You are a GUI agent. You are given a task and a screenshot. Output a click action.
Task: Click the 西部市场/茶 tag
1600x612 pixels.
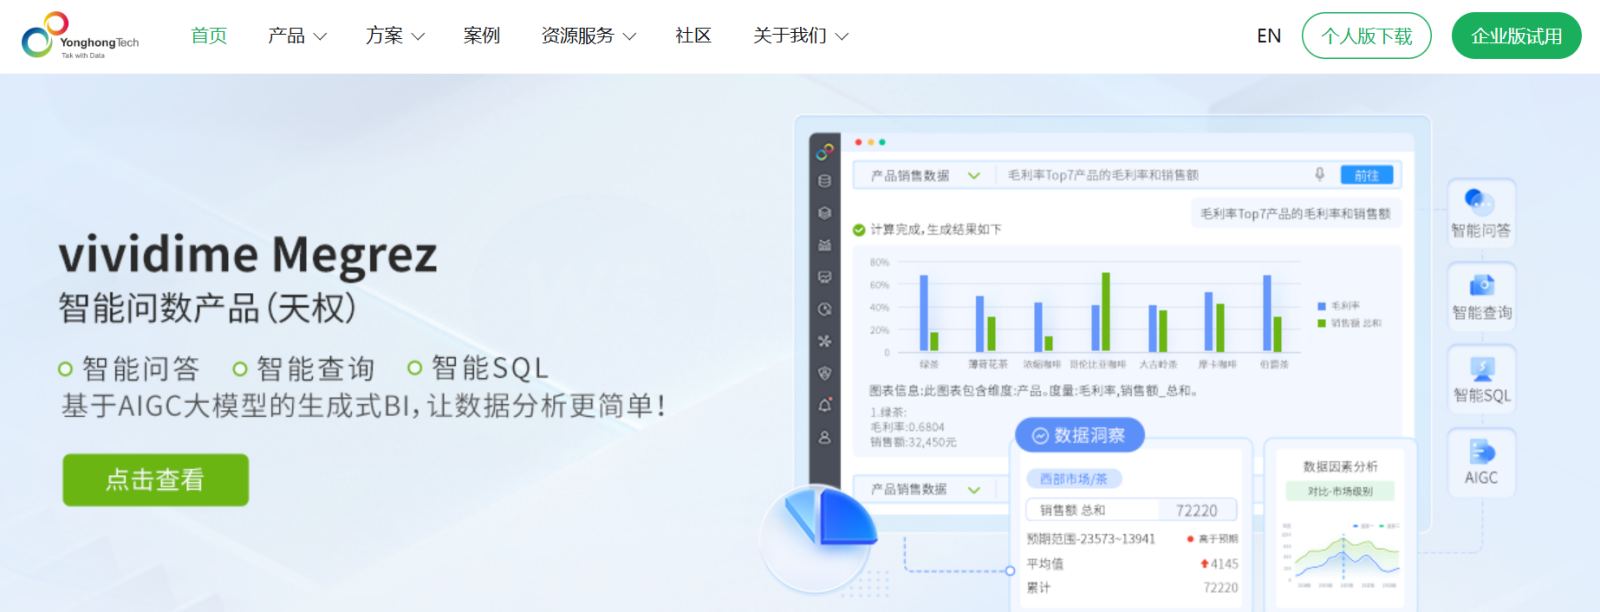click(x=1074, y=479)
